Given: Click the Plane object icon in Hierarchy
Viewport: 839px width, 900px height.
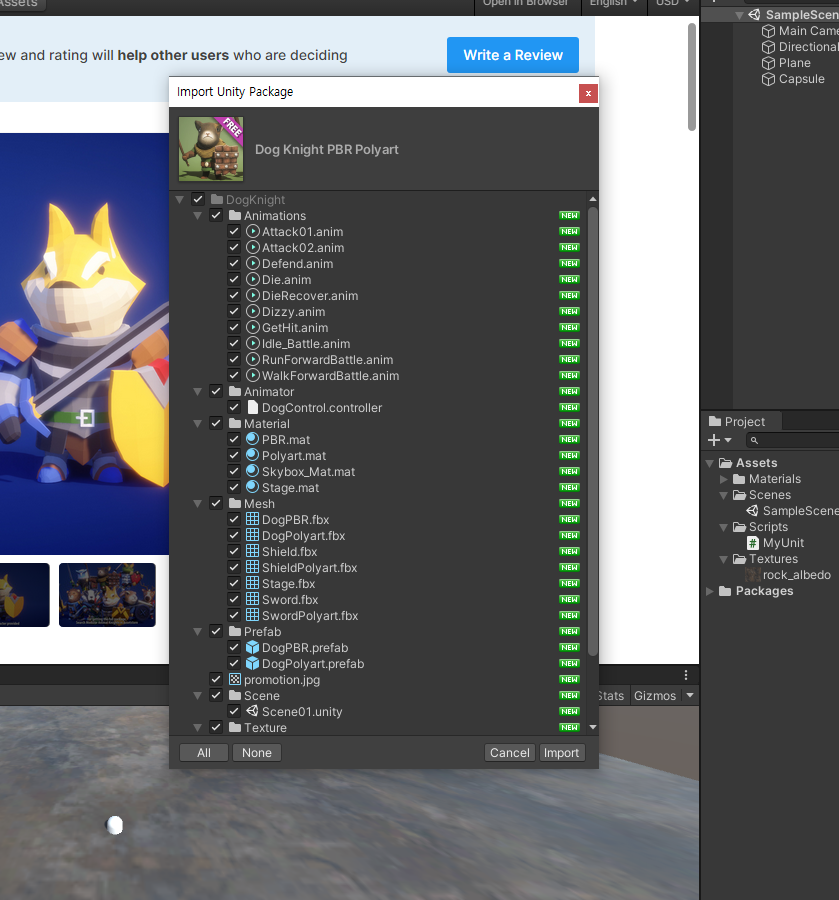Looking at the screenshot, I should click(x=768, y=63).
